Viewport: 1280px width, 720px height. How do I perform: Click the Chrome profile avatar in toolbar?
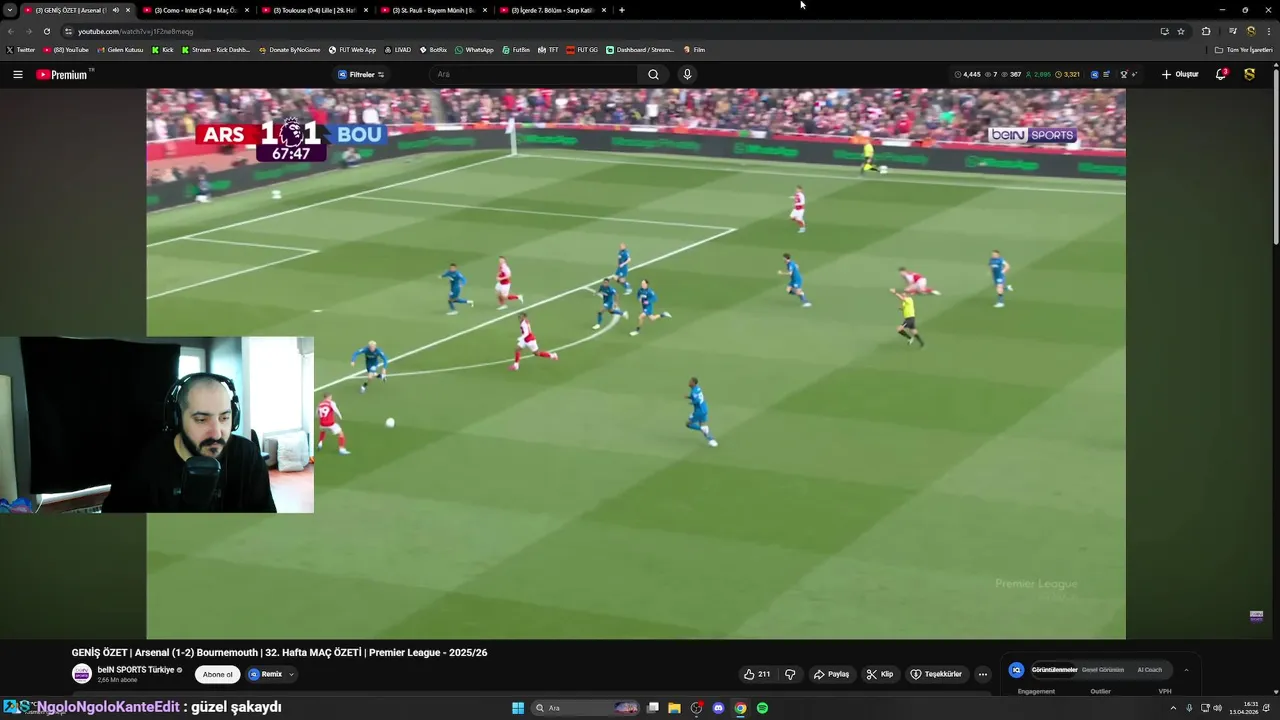pyautogui.click(x=1251, y=31)
